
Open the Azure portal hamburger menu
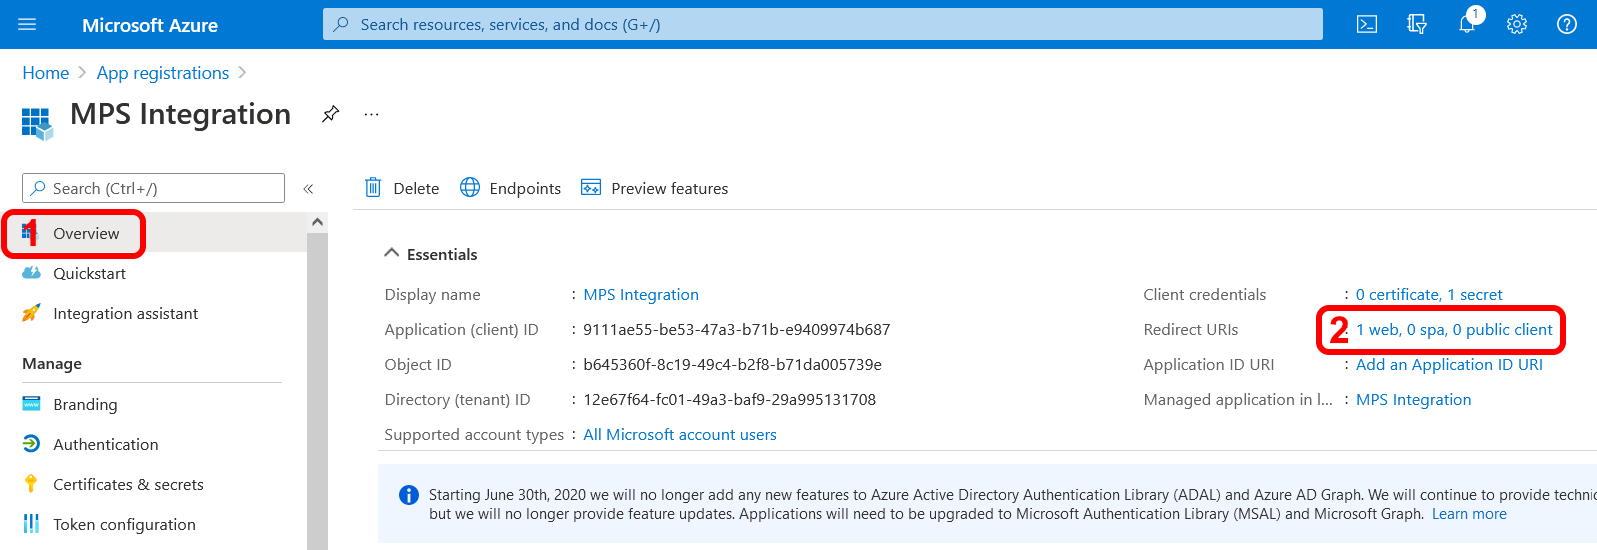[x=27, y=24]
